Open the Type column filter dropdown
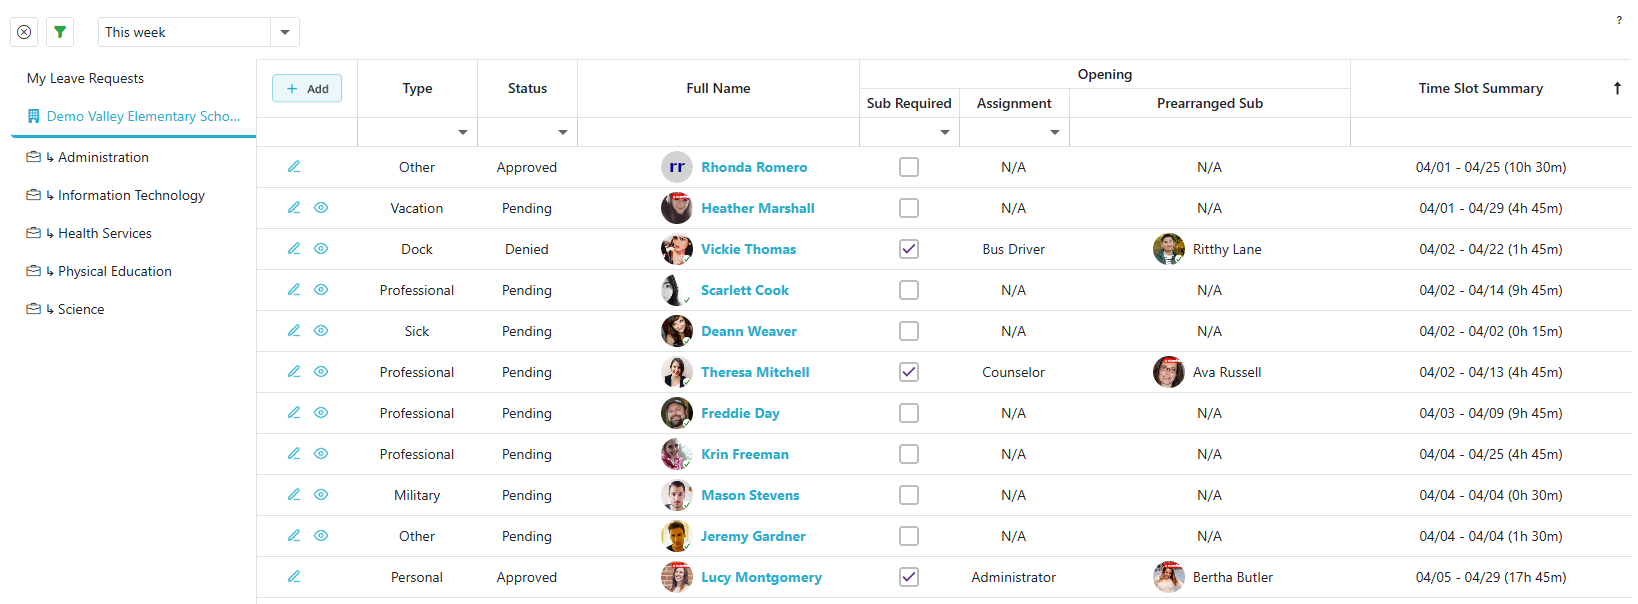Screen dimensions: 1638x604 tap(462, 132)
